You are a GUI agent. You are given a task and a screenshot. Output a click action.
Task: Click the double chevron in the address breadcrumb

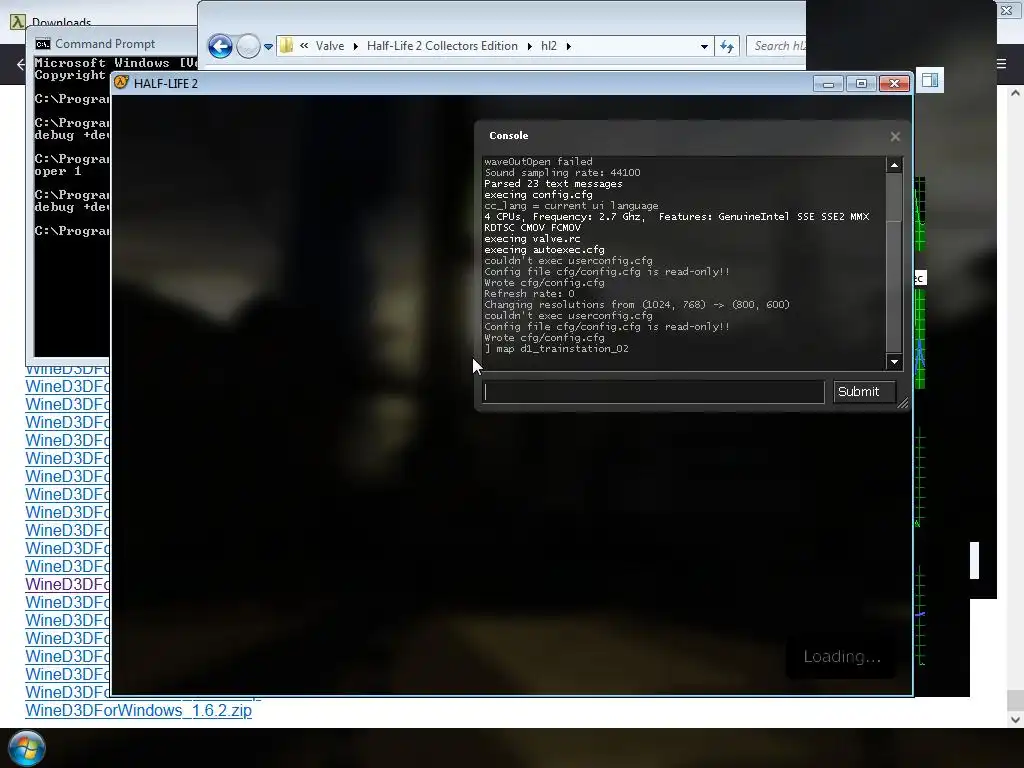point(304,46)
